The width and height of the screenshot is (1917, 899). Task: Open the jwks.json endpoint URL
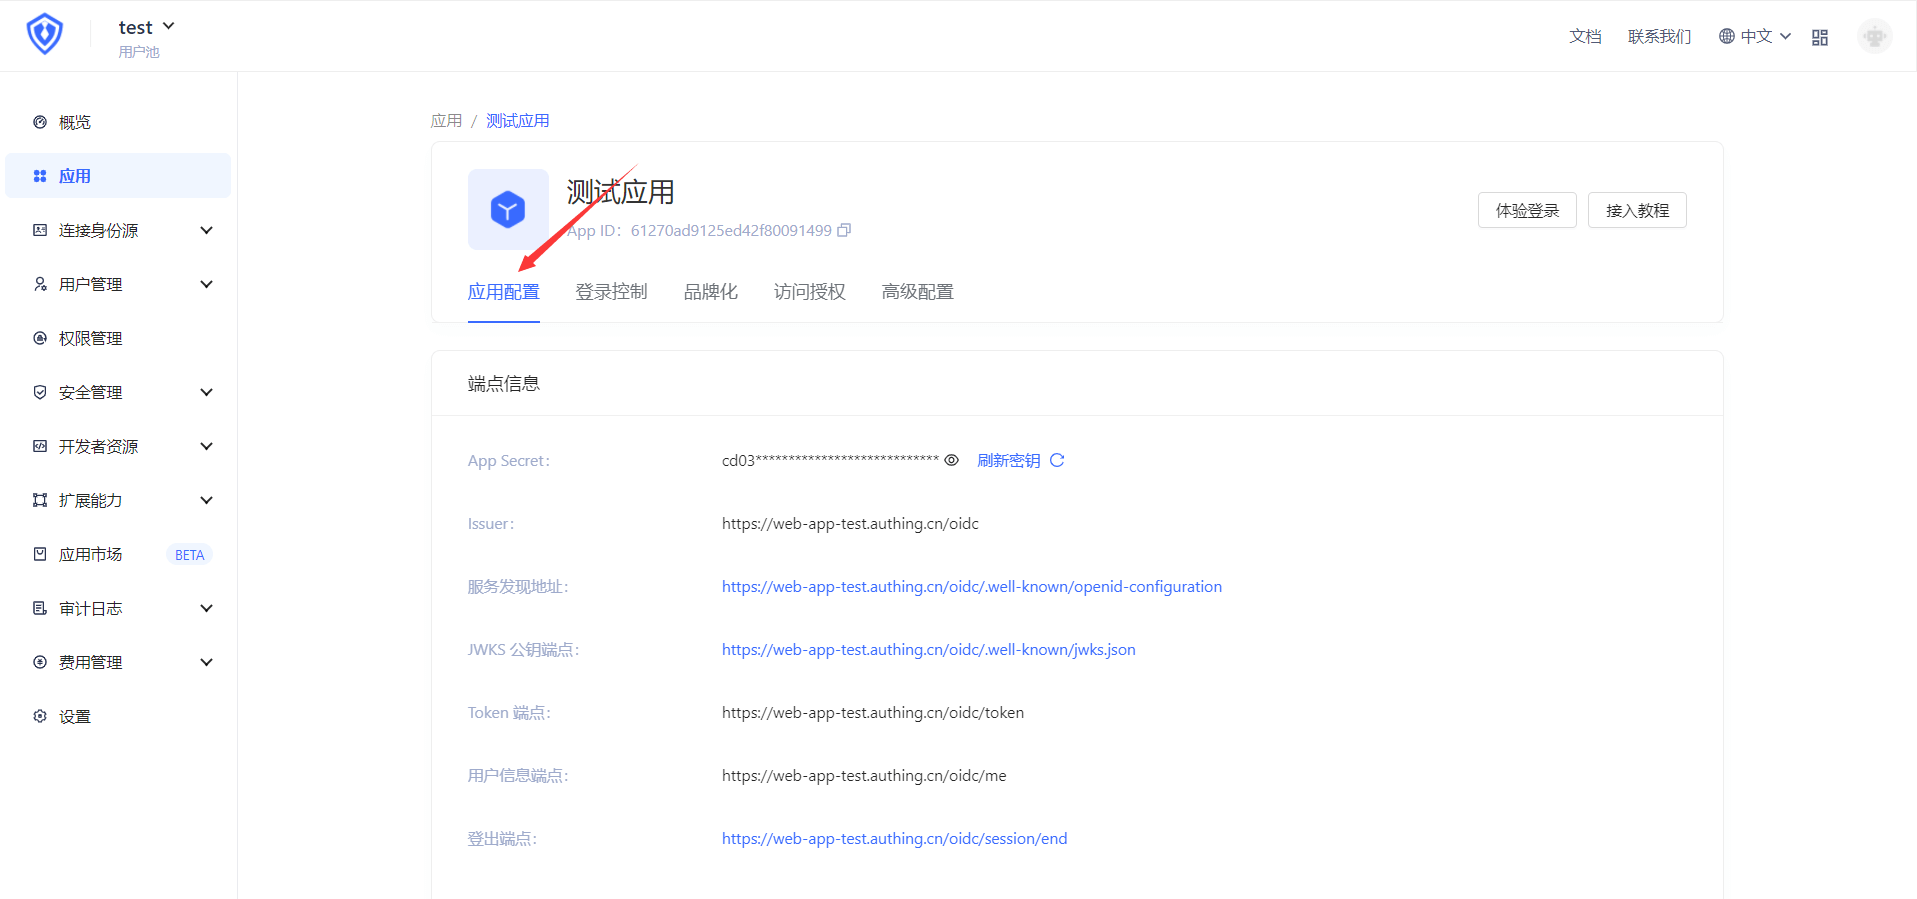coord(929,649)
